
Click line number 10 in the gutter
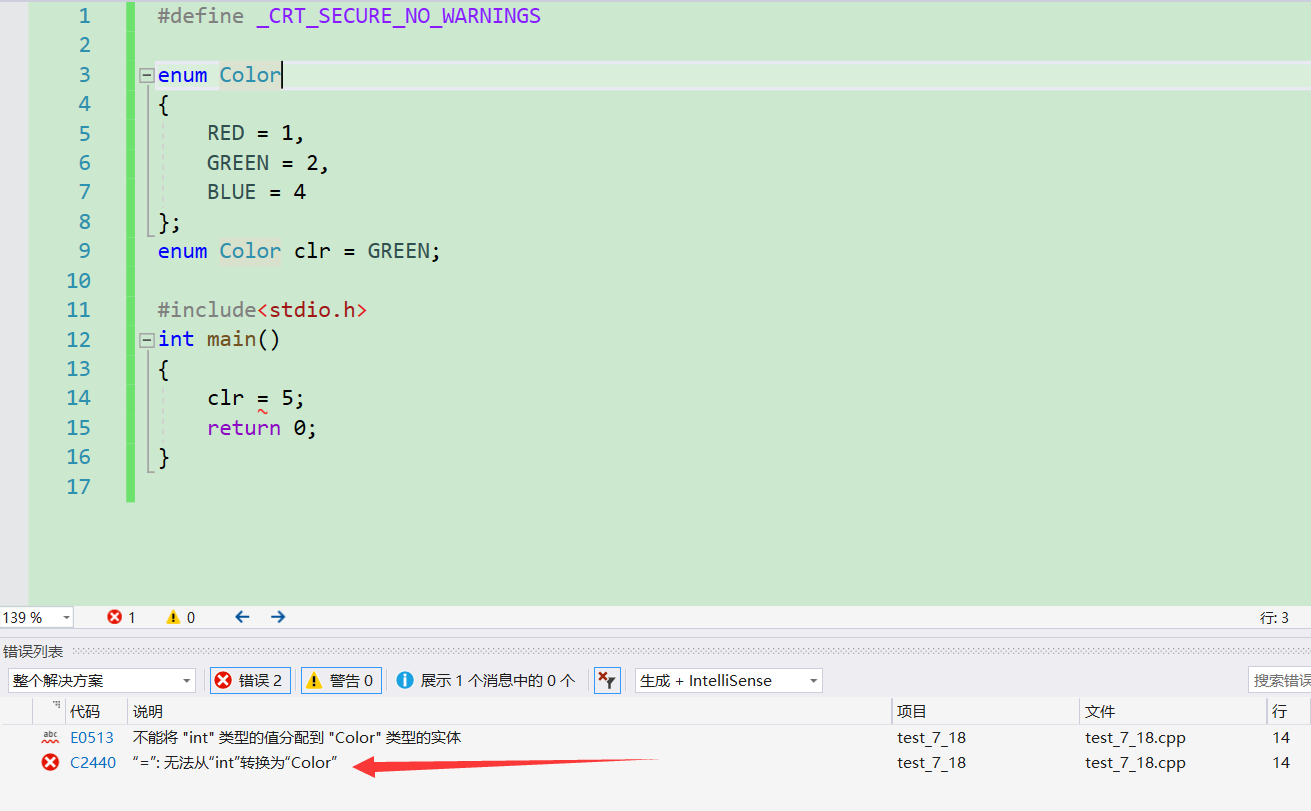click(x=78, y=281)
